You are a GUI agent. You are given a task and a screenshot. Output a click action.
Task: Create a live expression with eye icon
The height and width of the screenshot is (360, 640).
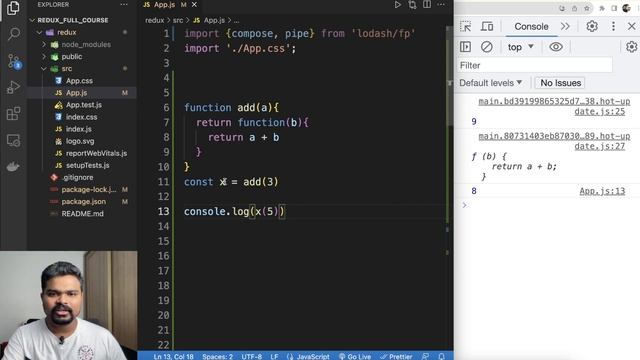click(x=556, y=47)
